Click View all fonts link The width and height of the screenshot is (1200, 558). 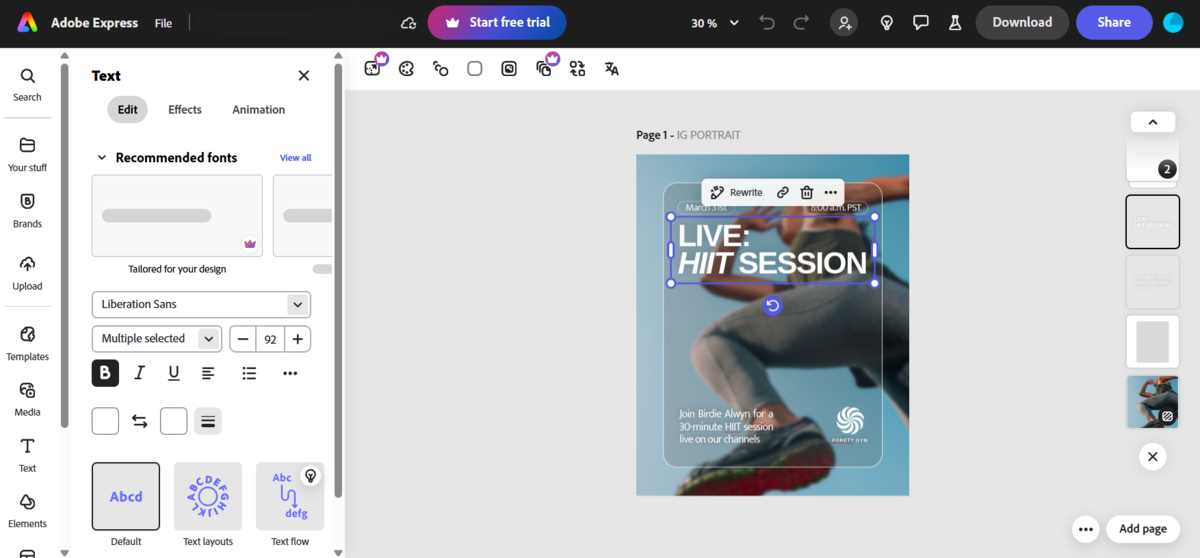tap(295, 158)
